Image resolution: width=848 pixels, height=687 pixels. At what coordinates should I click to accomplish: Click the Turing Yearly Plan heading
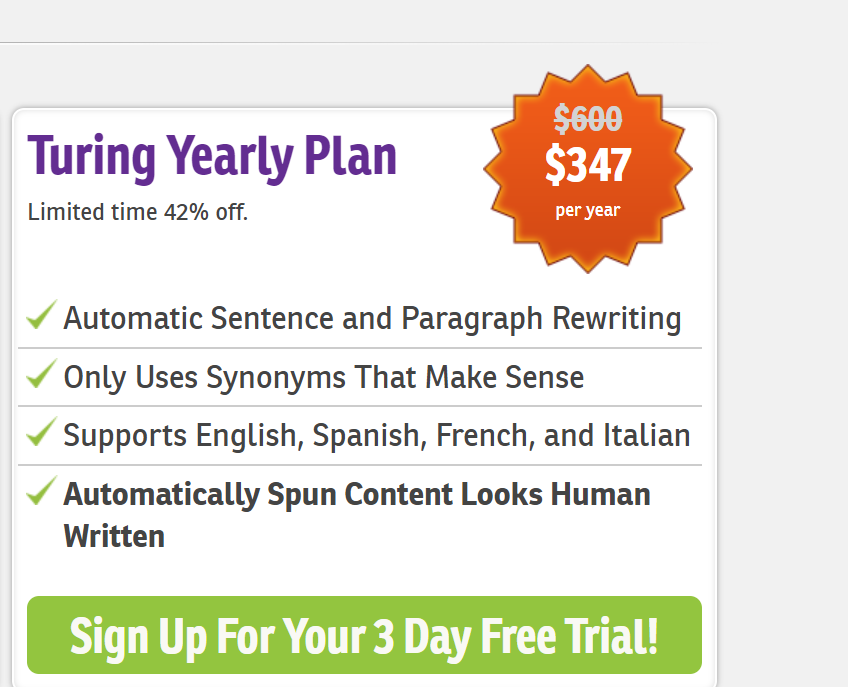click(212, 157)
